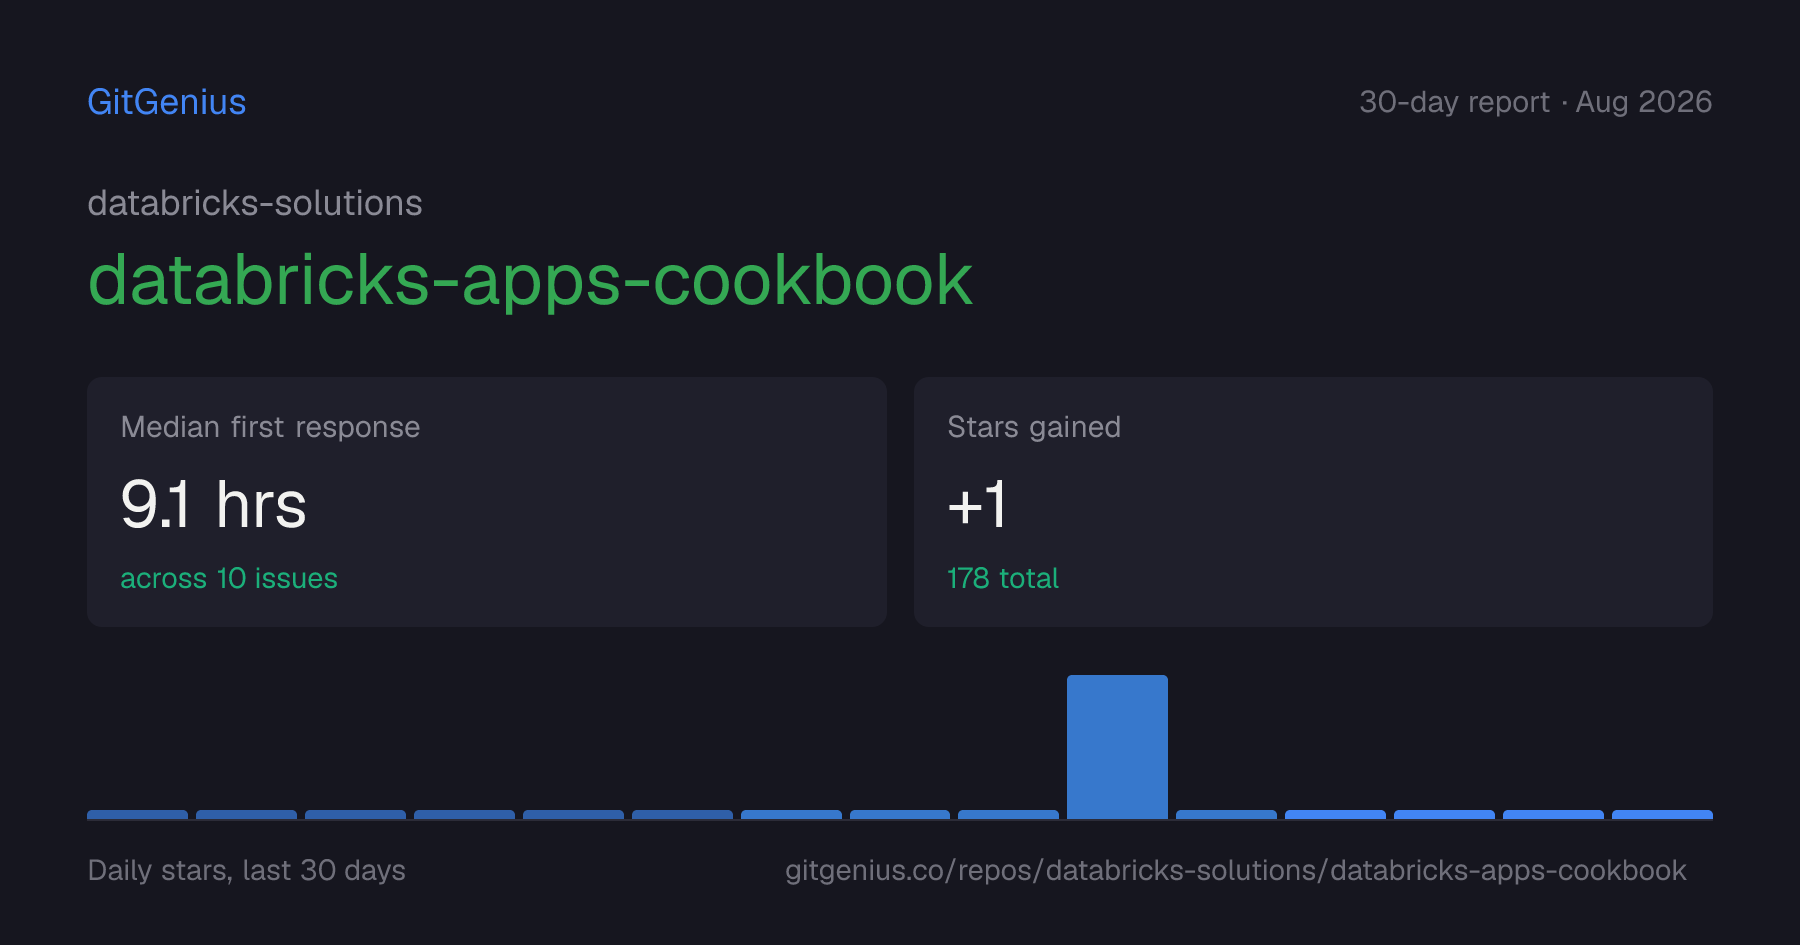Click the 178 total text

point(1003,578)
